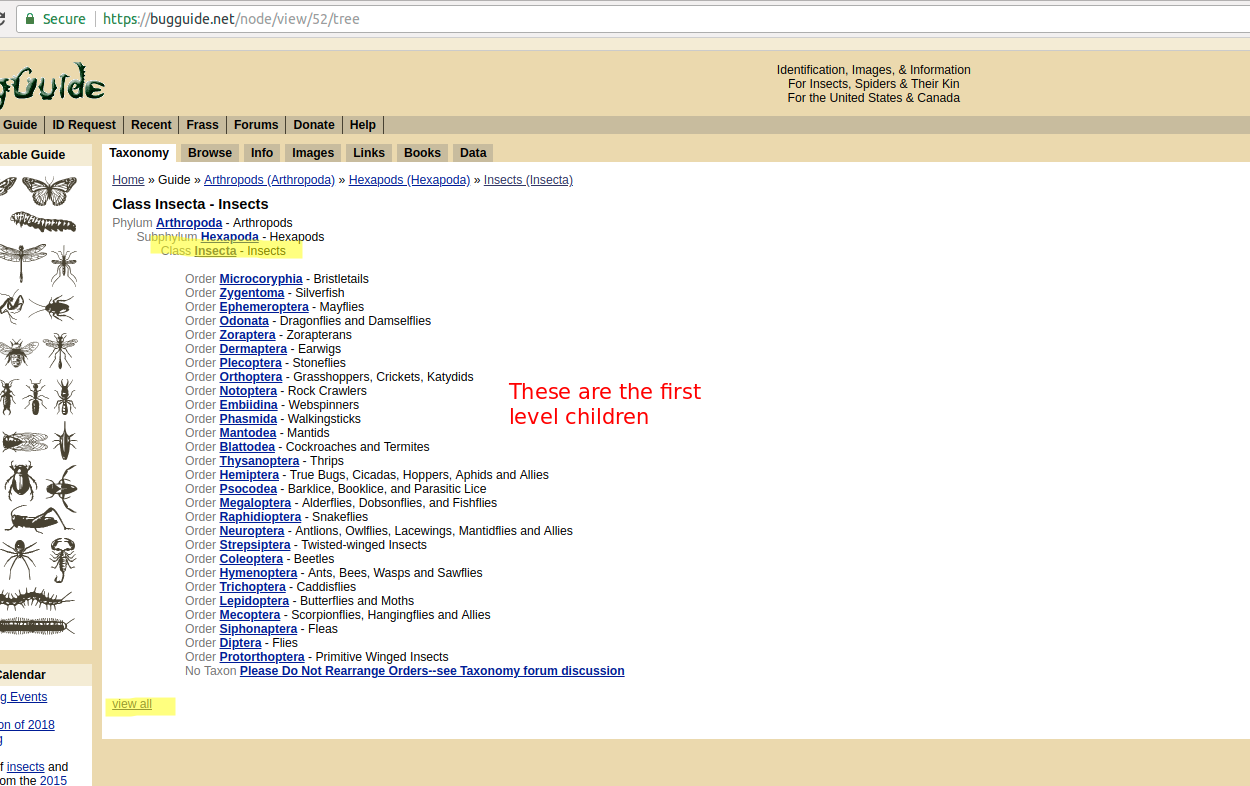Select the praying mantis guide icon

[15, 305]
